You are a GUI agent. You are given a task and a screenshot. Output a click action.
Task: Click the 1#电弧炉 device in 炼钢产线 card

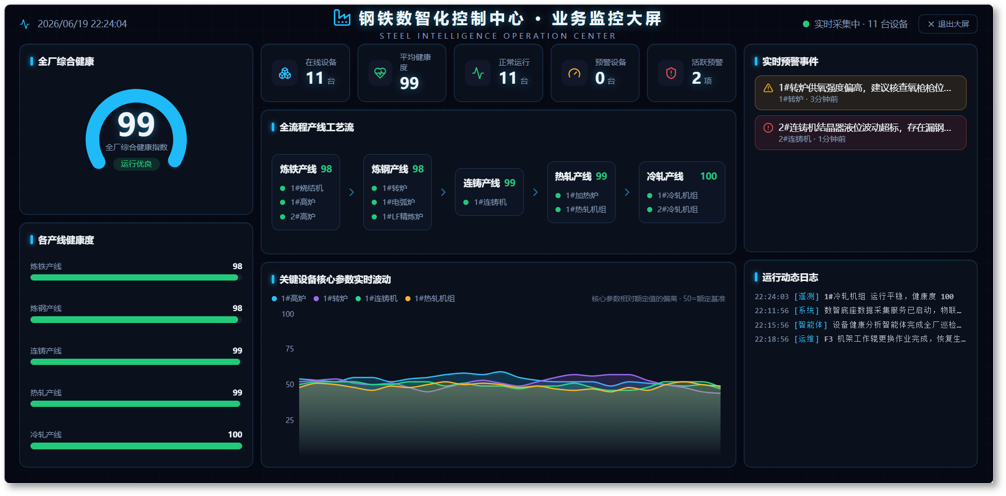pos(393,203)
